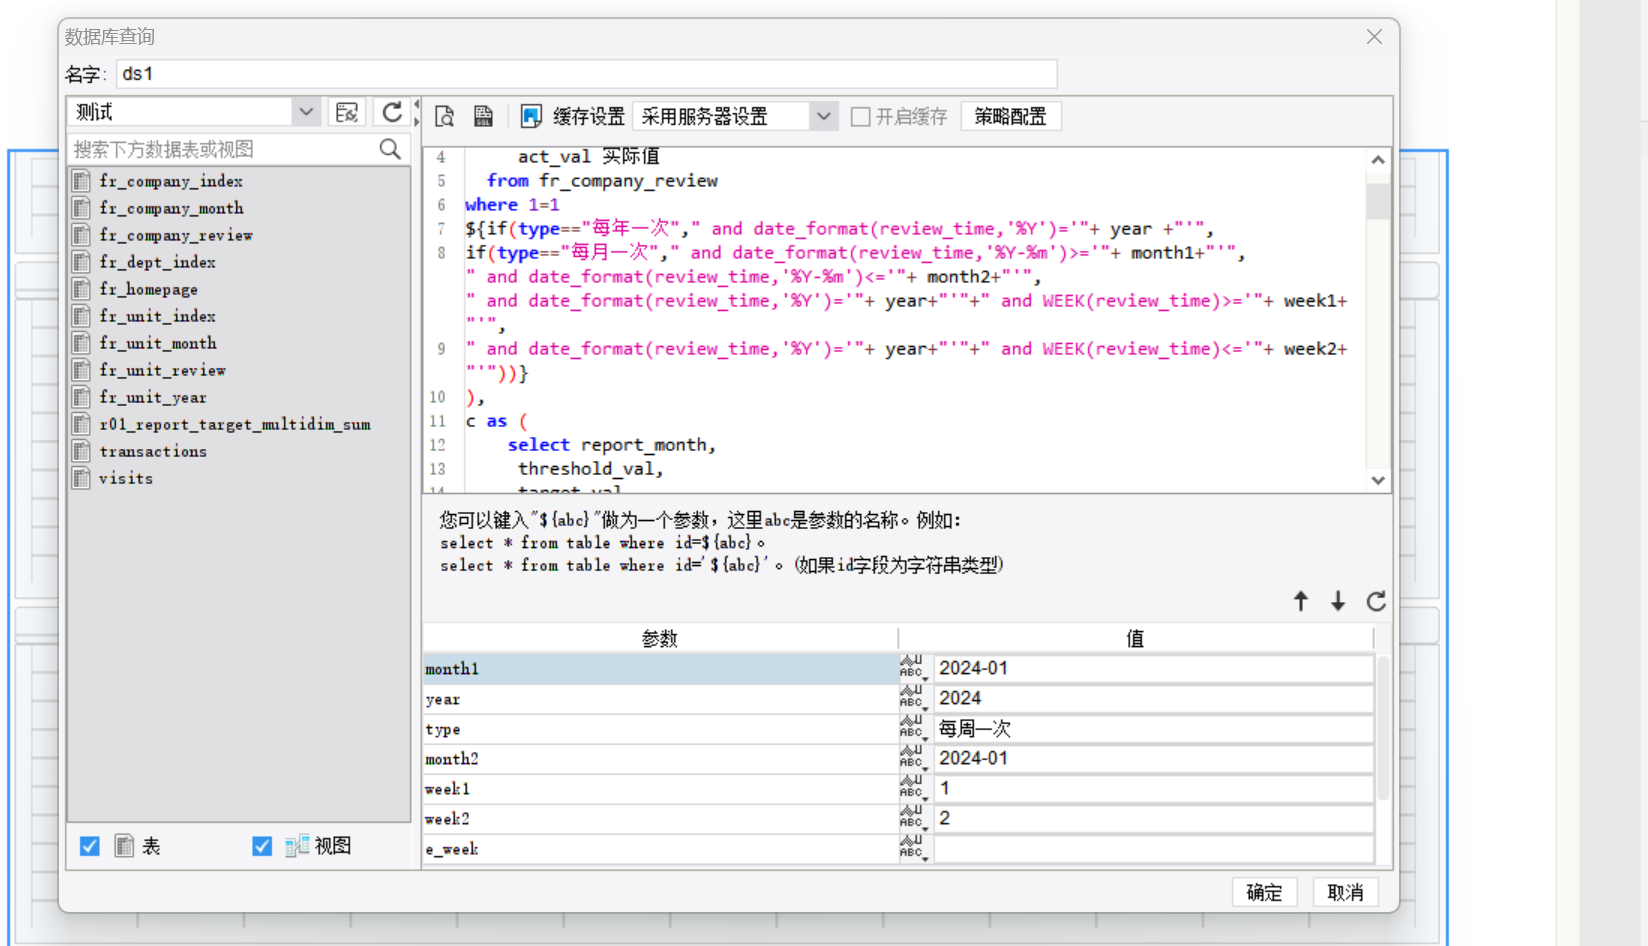Click SQL line 12 select report_month

612,445
